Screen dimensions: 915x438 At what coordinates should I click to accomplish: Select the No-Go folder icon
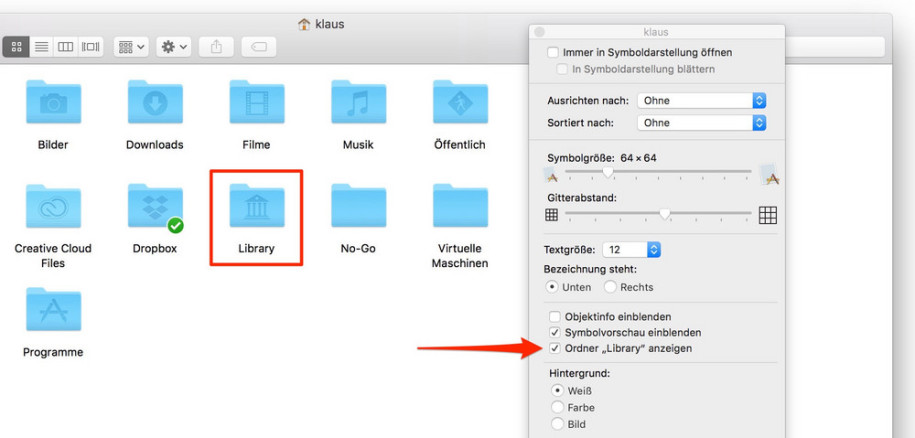(x=358, y=206)
